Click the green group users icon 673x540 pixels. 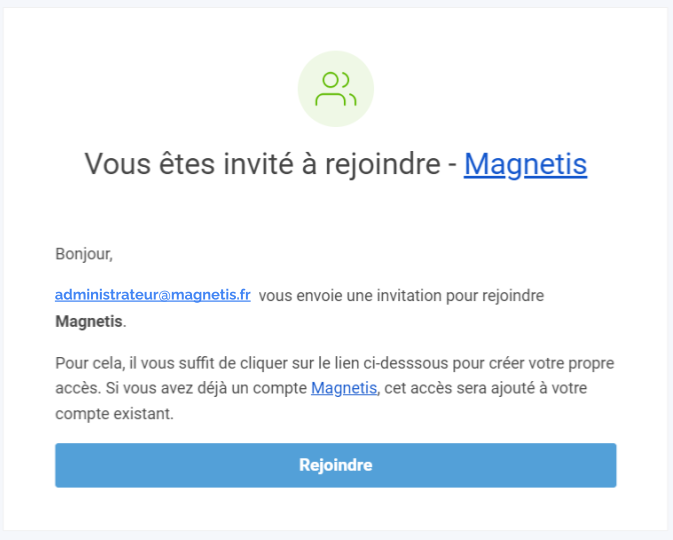pos(336,89)
